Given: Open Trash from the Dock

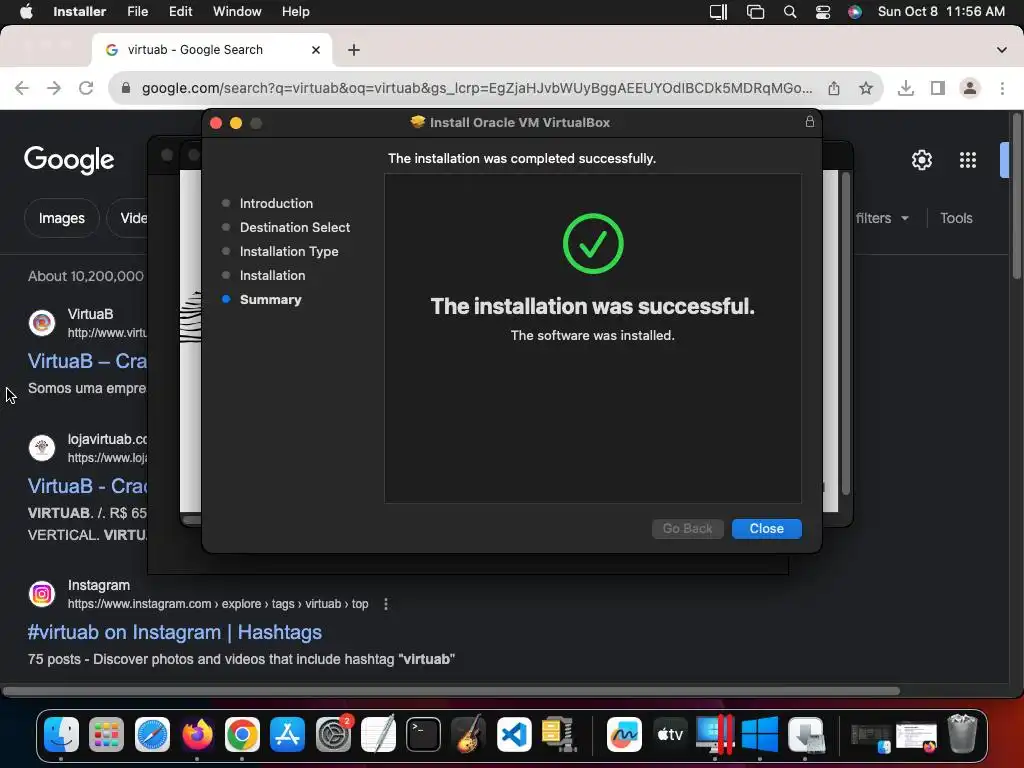Looking at the screenshot, I should [x=962, y=733].
